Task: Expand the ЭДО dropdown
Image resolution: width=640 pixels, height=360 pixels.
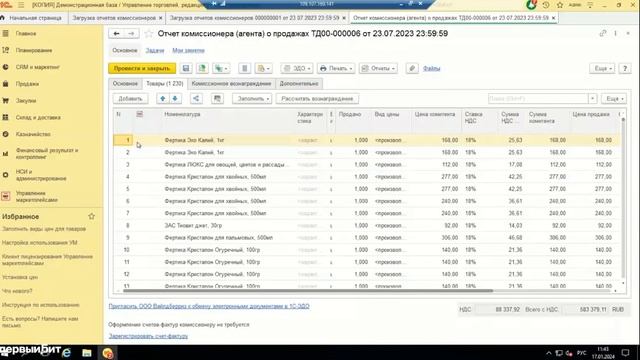Action: [297, 68]
